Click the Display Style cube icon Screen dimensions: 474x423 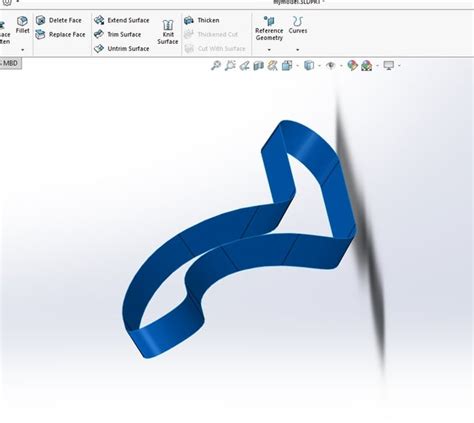point(309,65)
